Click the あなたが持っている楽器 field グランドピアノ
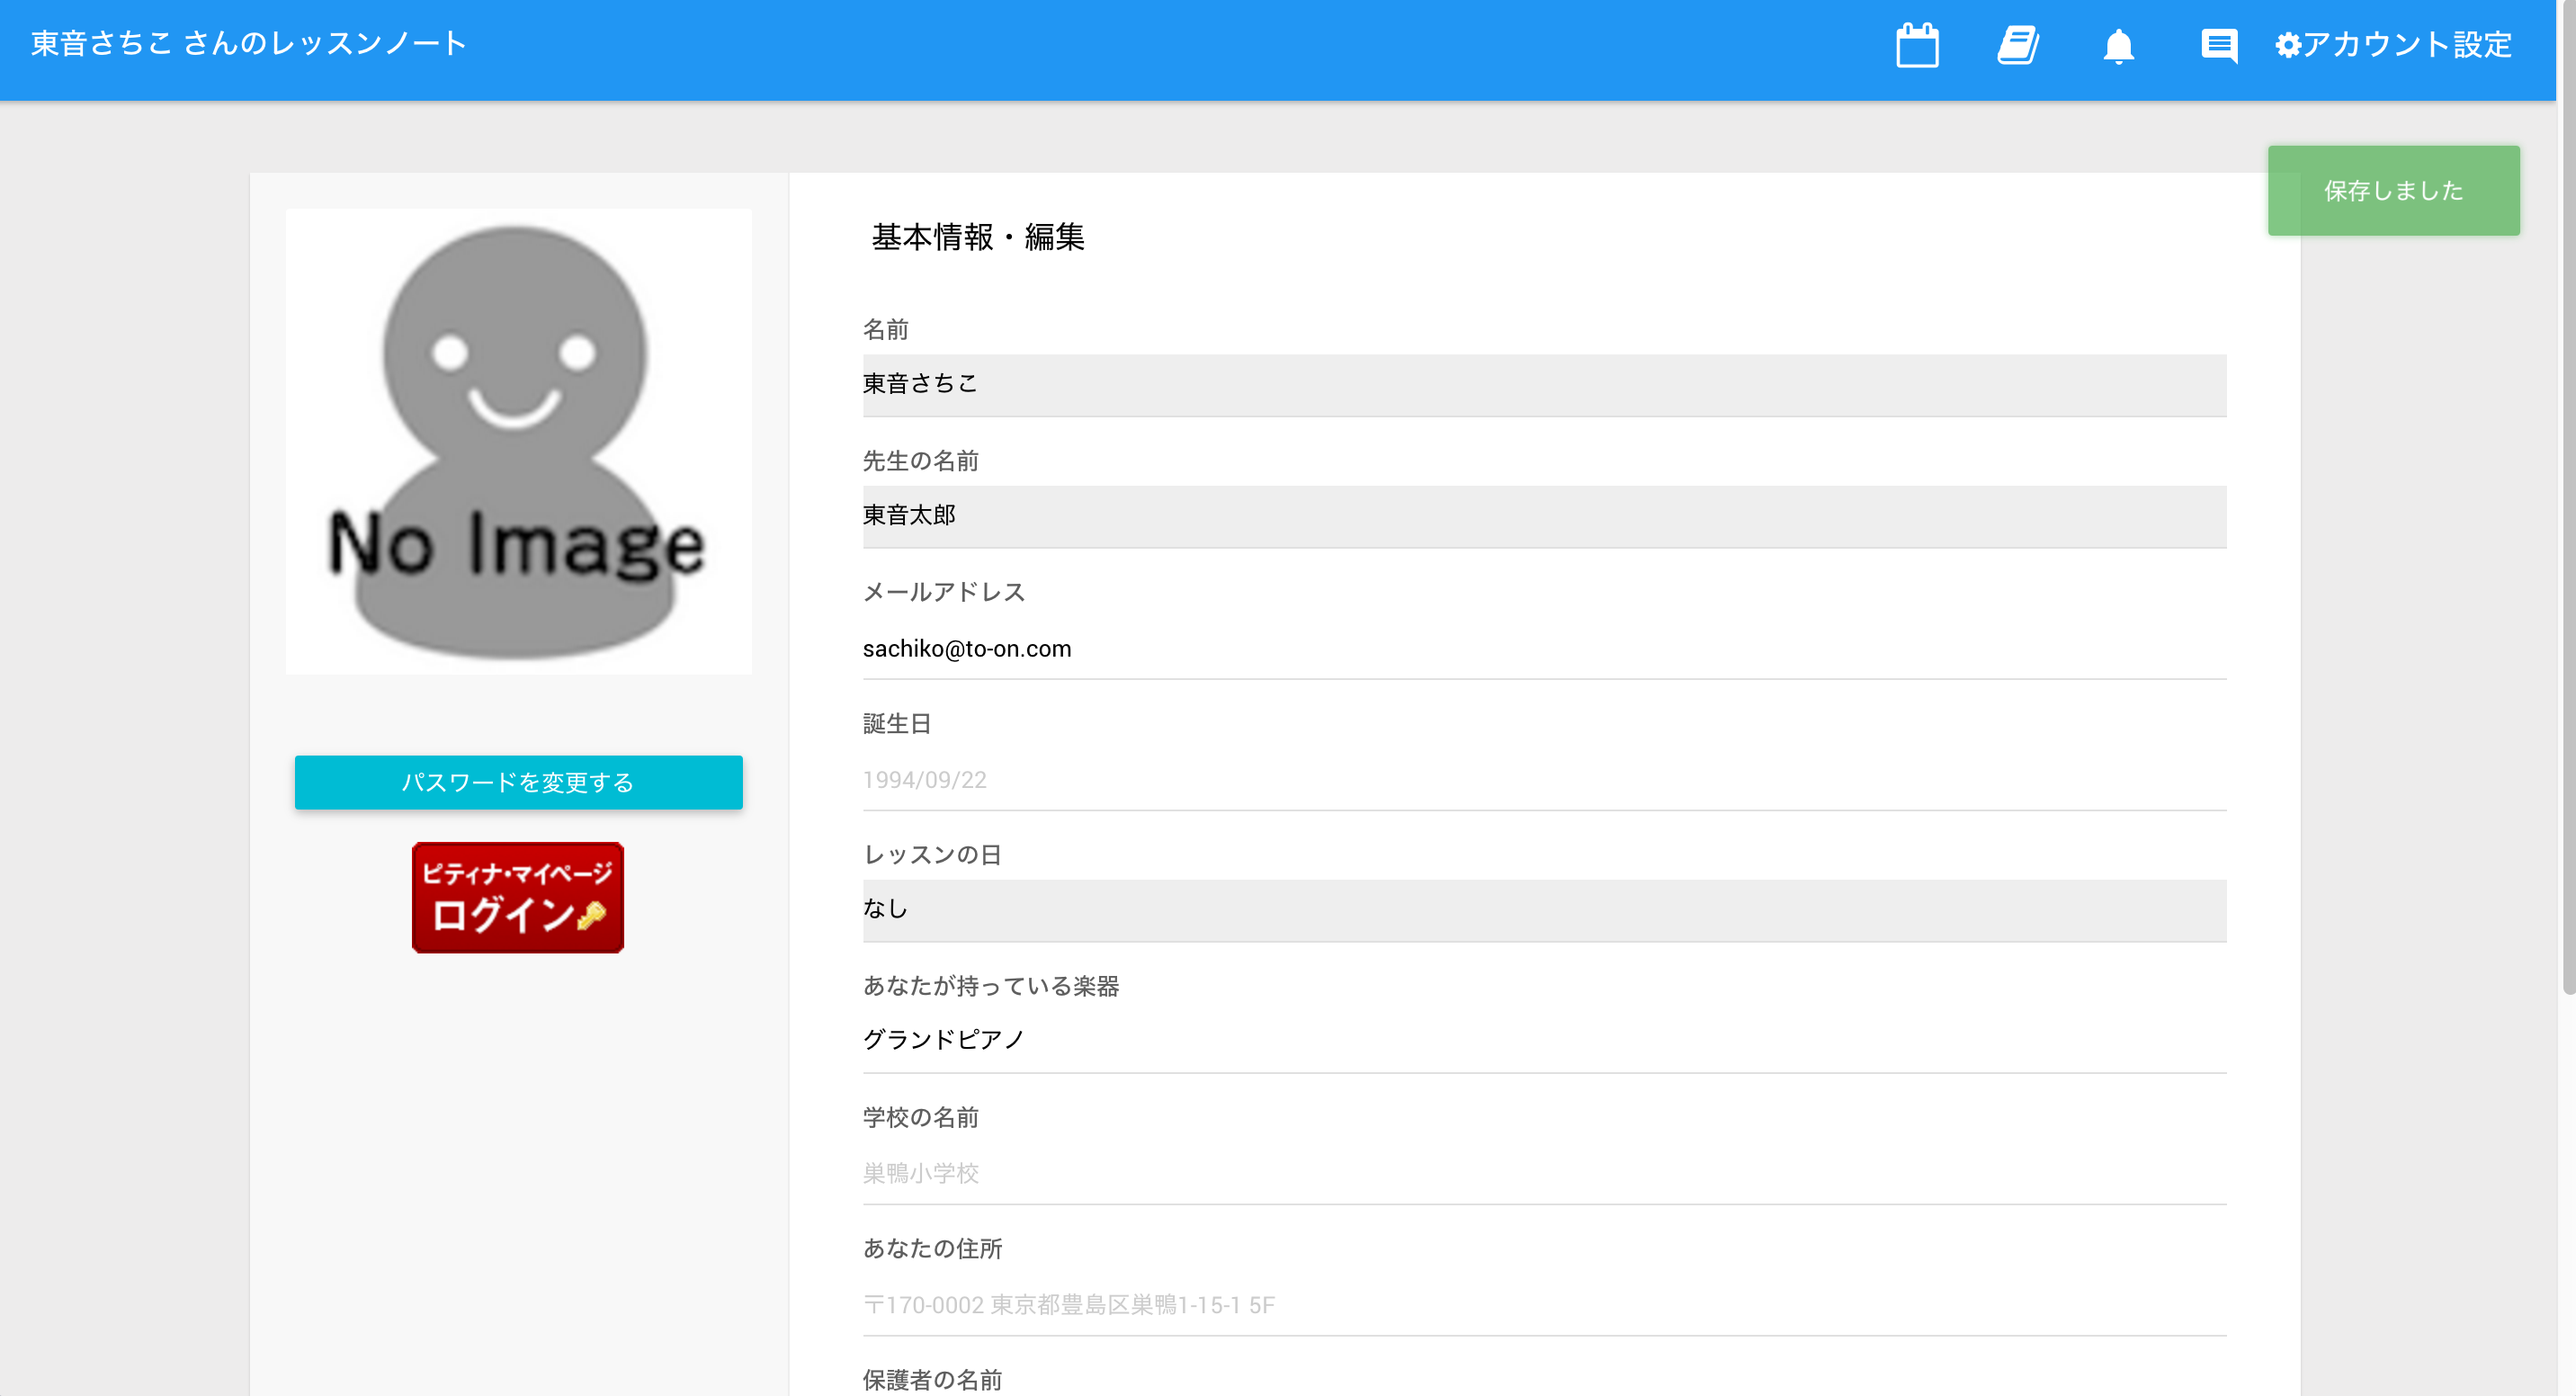 [1543, 1040]
